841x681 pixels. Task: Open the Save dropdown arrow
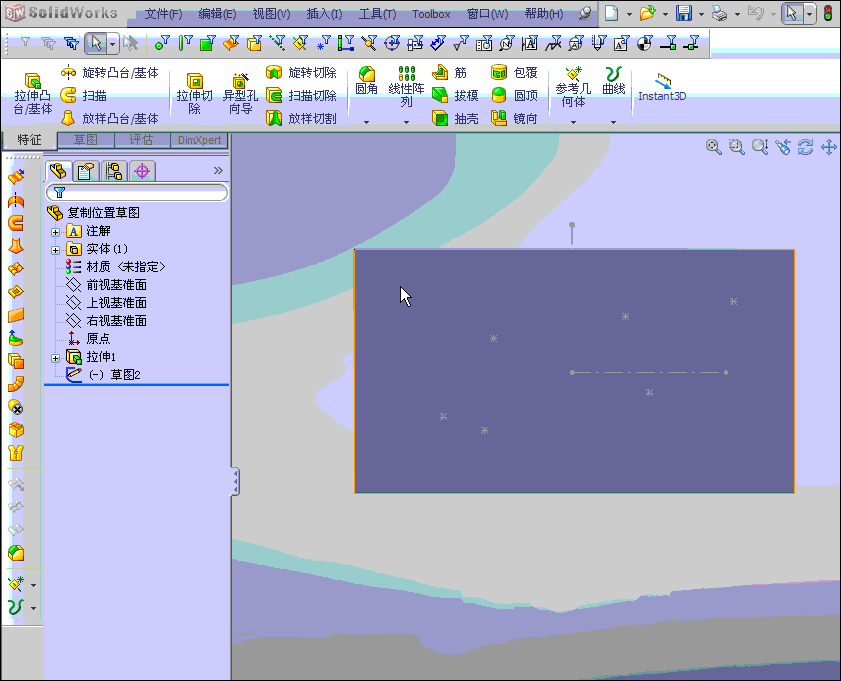[x=701, y=14]
